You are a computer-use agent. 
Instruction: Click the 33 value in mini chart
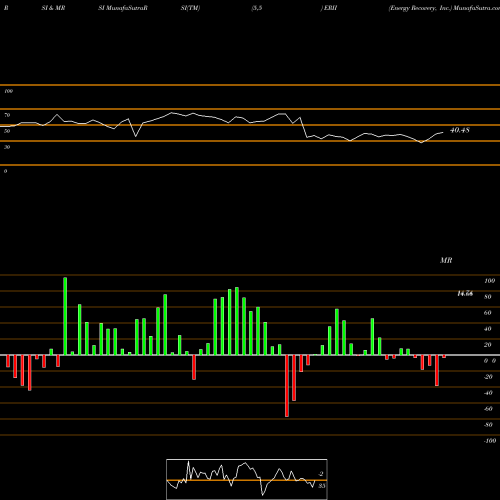click(322, 486)
